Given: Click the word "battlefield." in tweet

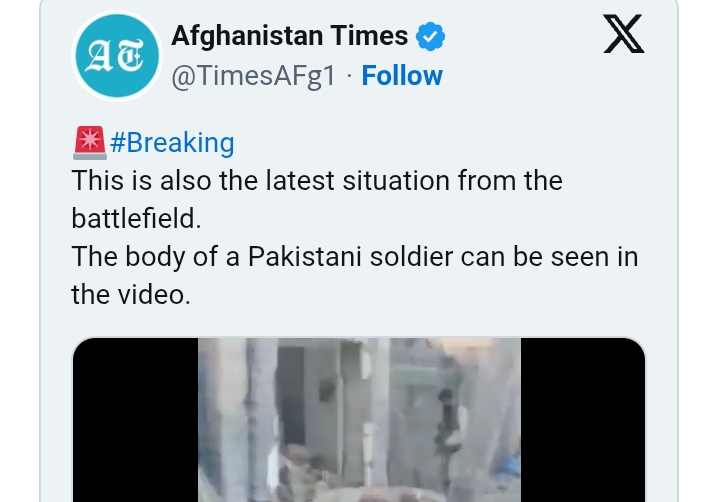Looking at the screenshot, I should coord(137,218).
